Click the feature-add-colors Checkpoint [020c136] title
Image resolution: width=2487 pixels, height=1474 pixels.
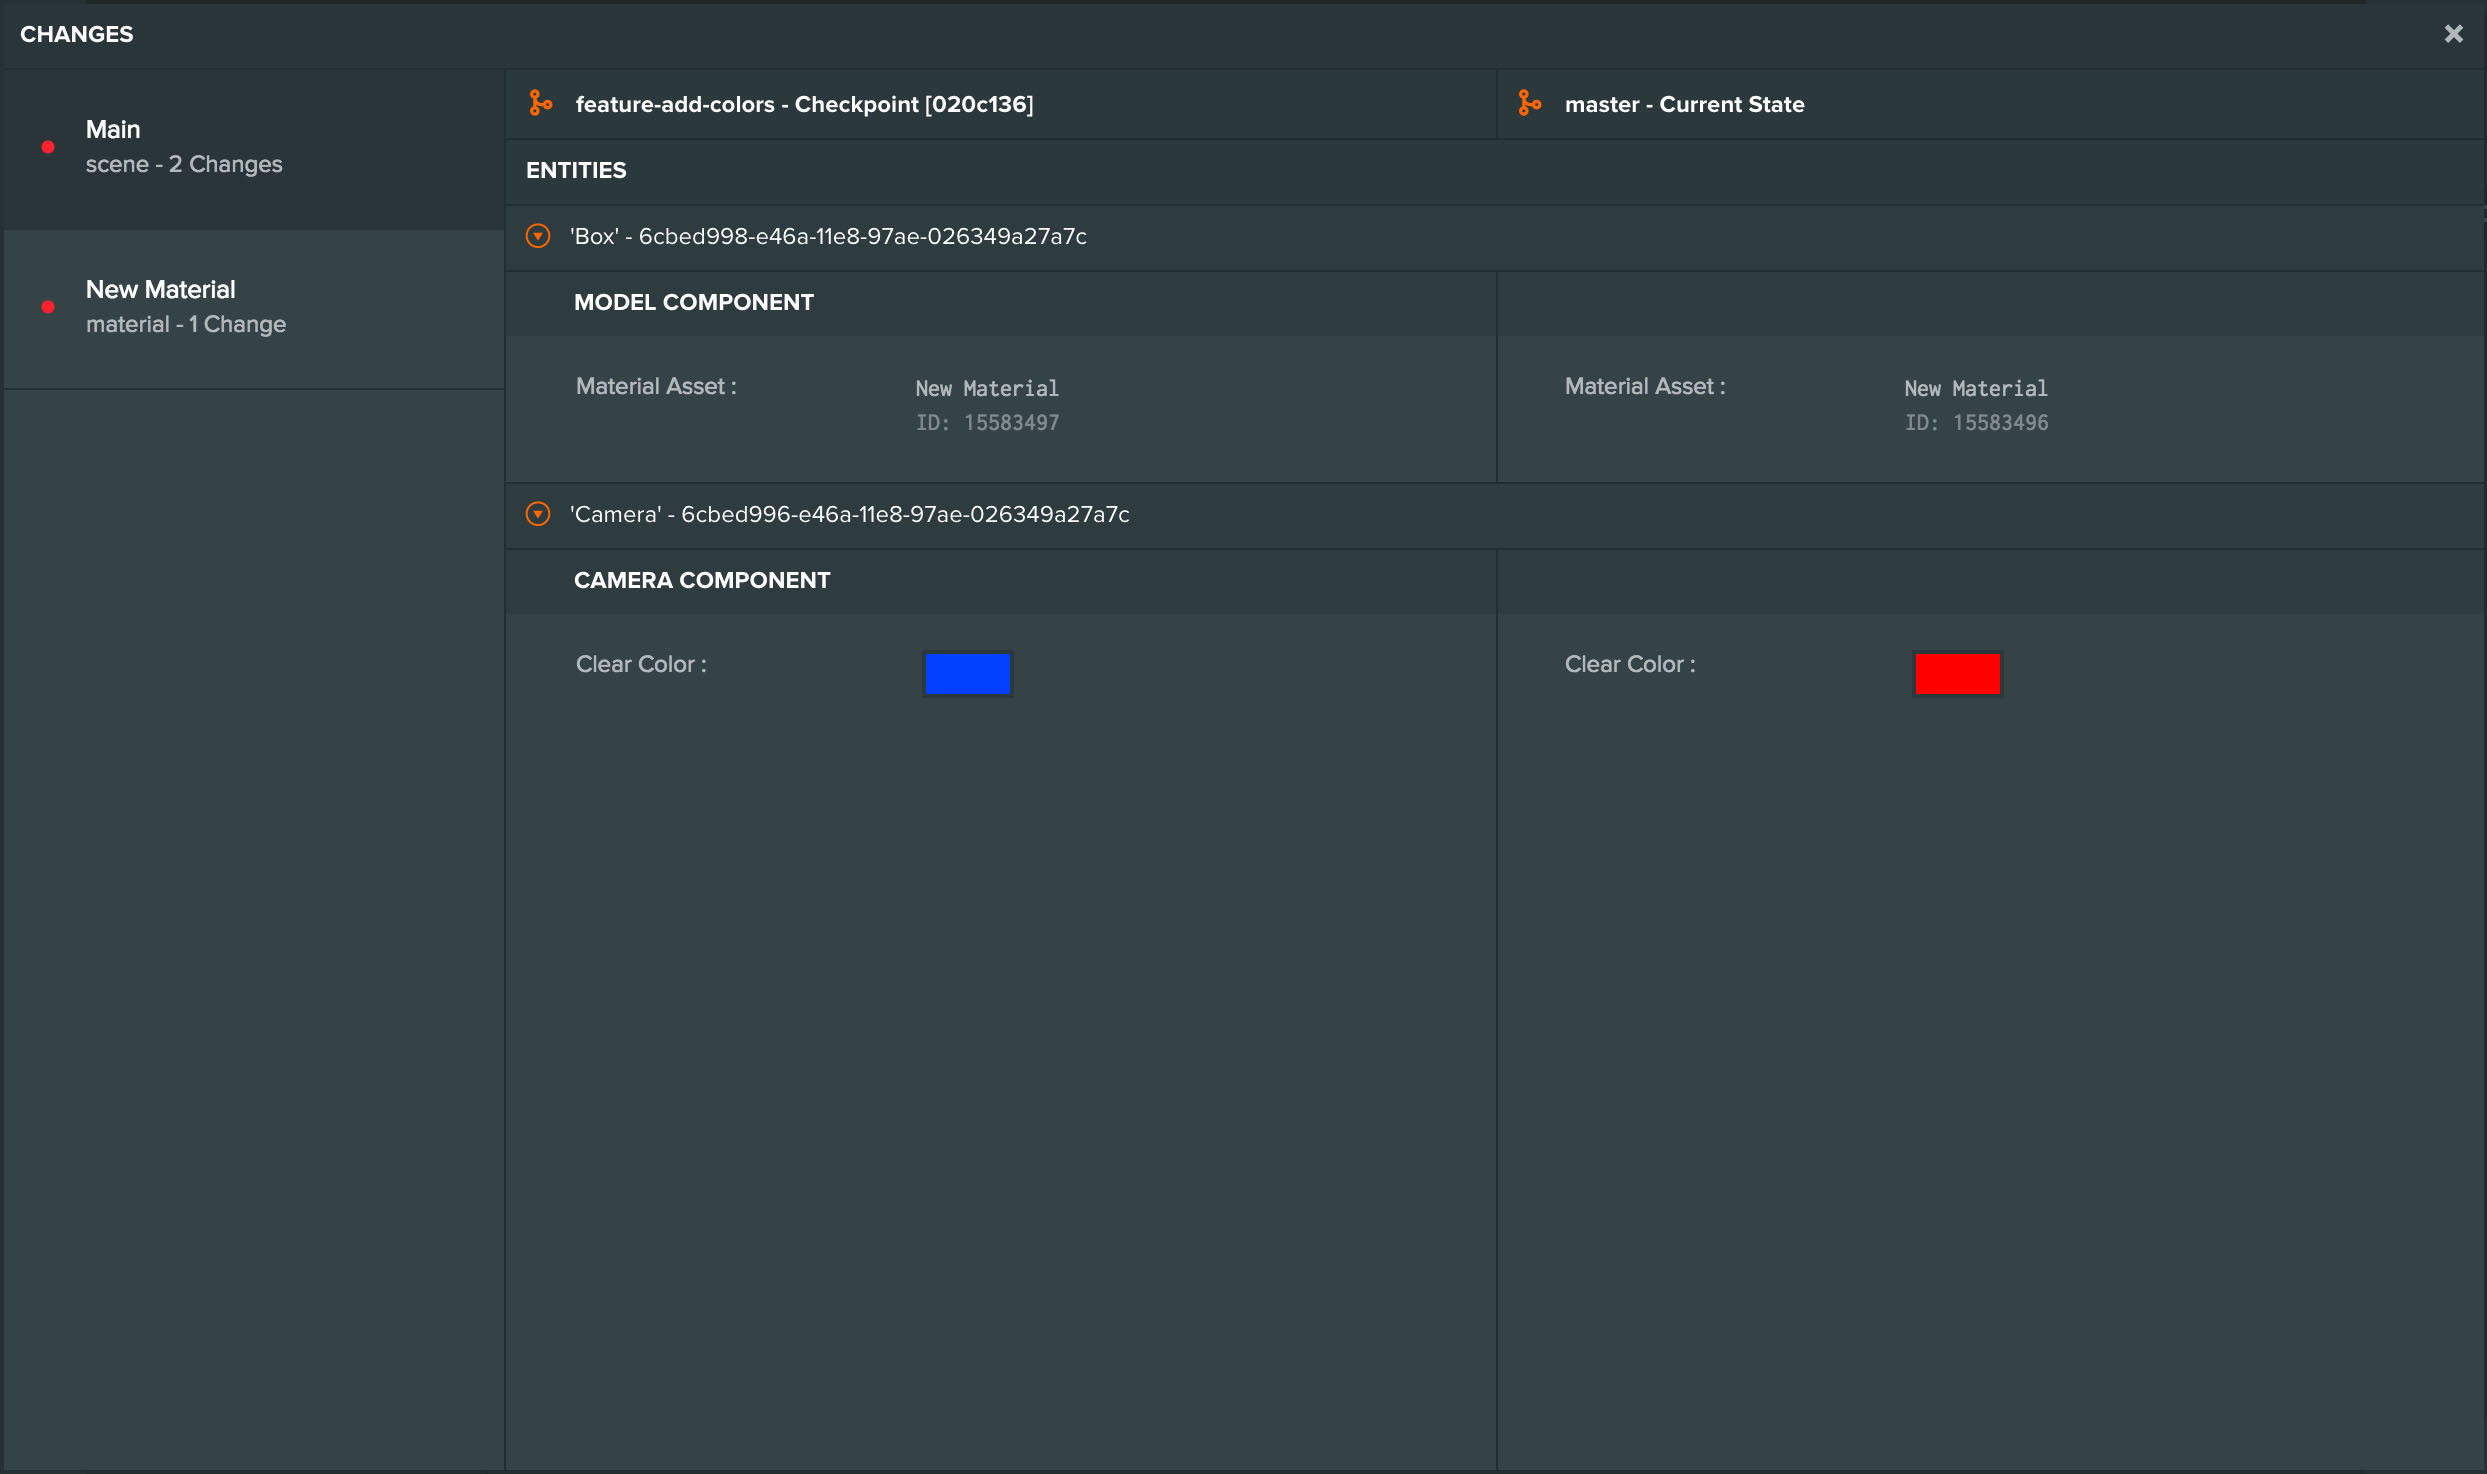804,104
